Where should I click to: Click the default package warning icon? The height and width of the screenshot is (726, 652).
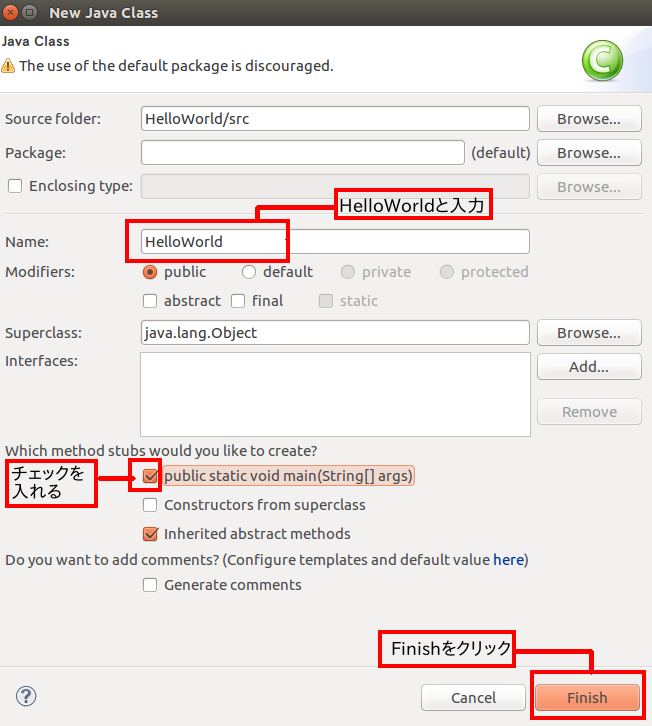click(8, 66)
